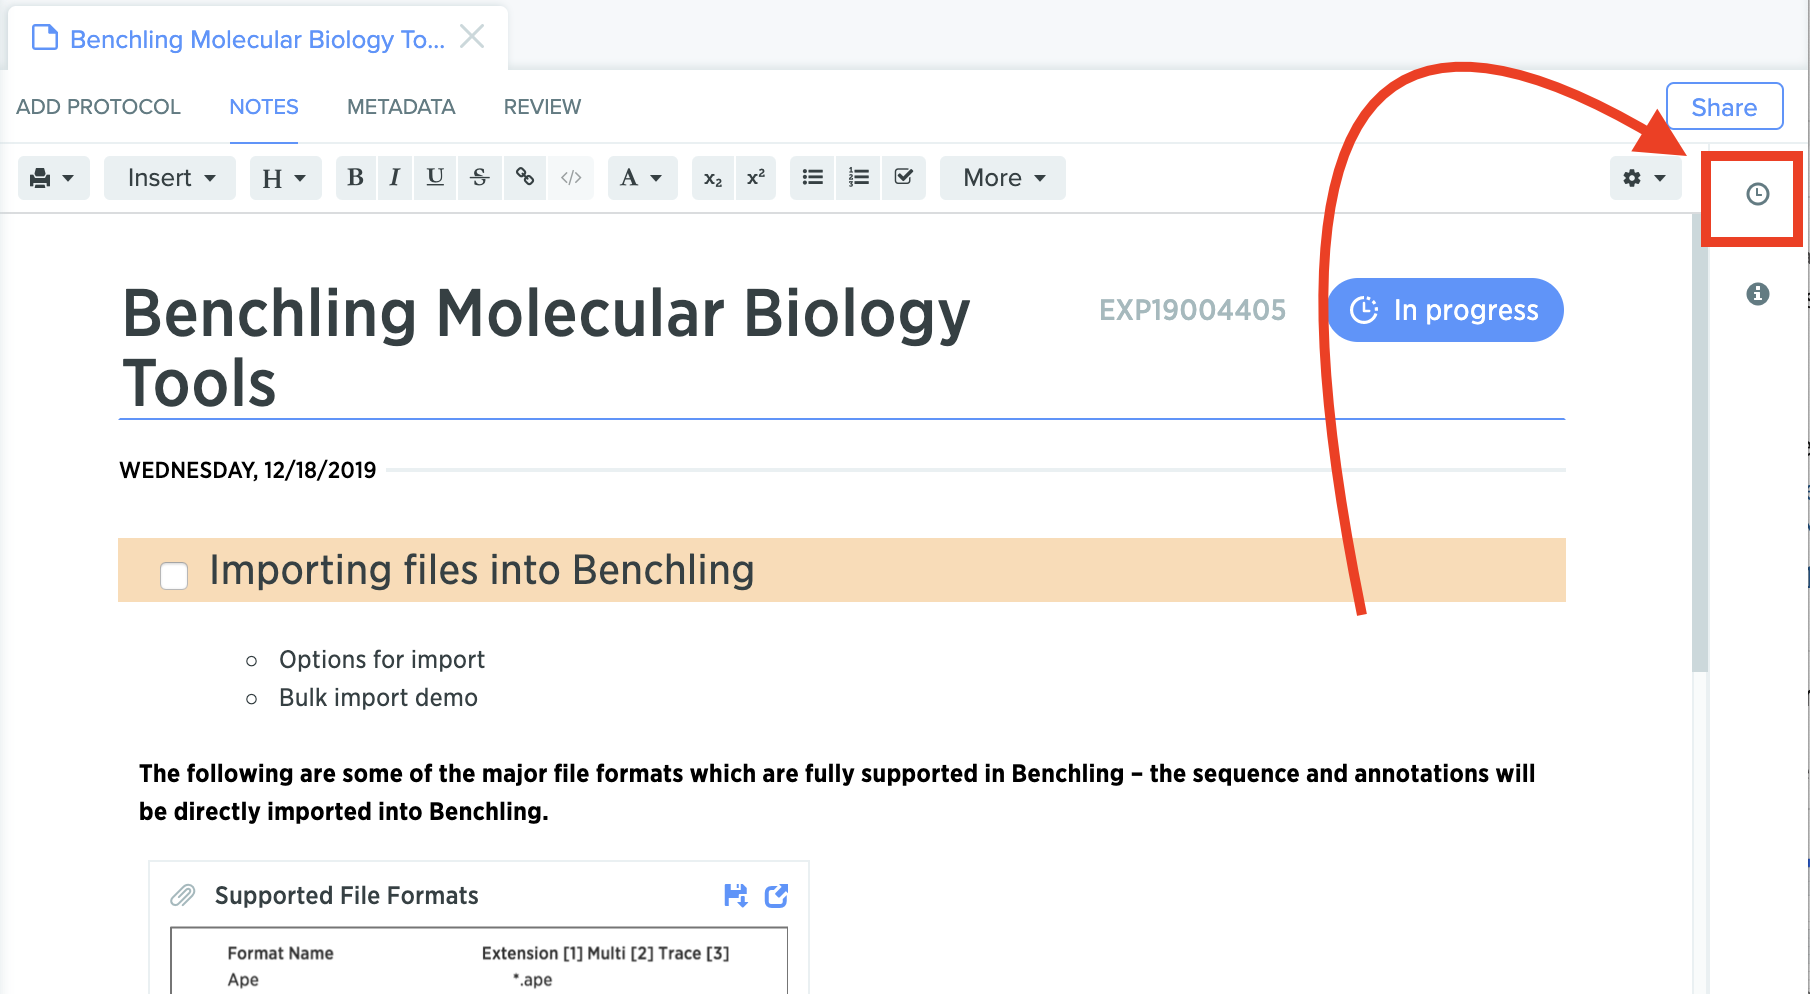Open the METADATA tab

coord(401,107)
